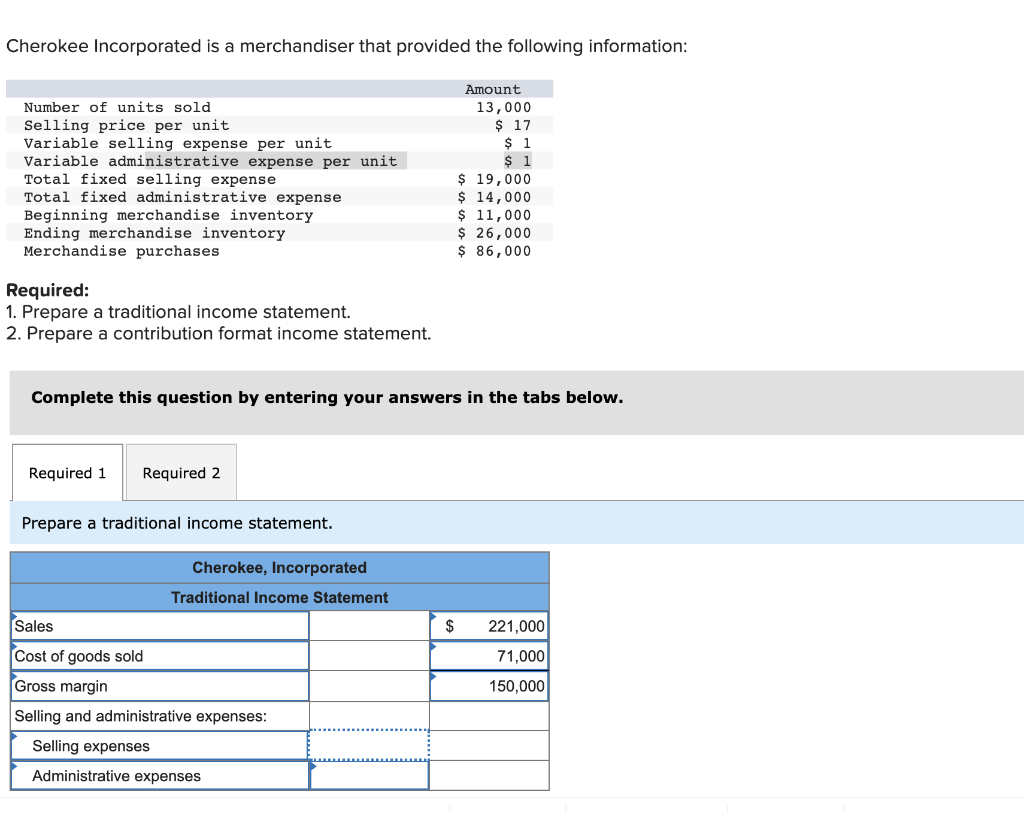
Task: Click requirement '2. Prepare a contribution format income statement.'
Action: (219, 334)
